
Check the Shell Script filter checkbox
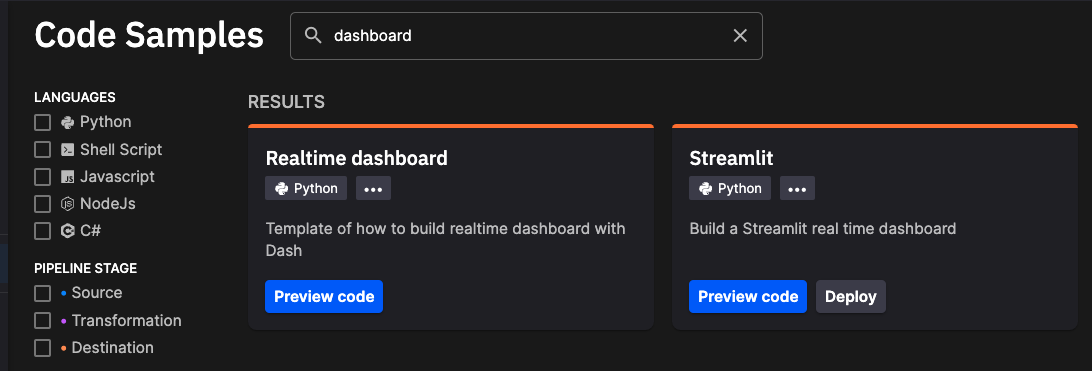(x=42, y=150)
